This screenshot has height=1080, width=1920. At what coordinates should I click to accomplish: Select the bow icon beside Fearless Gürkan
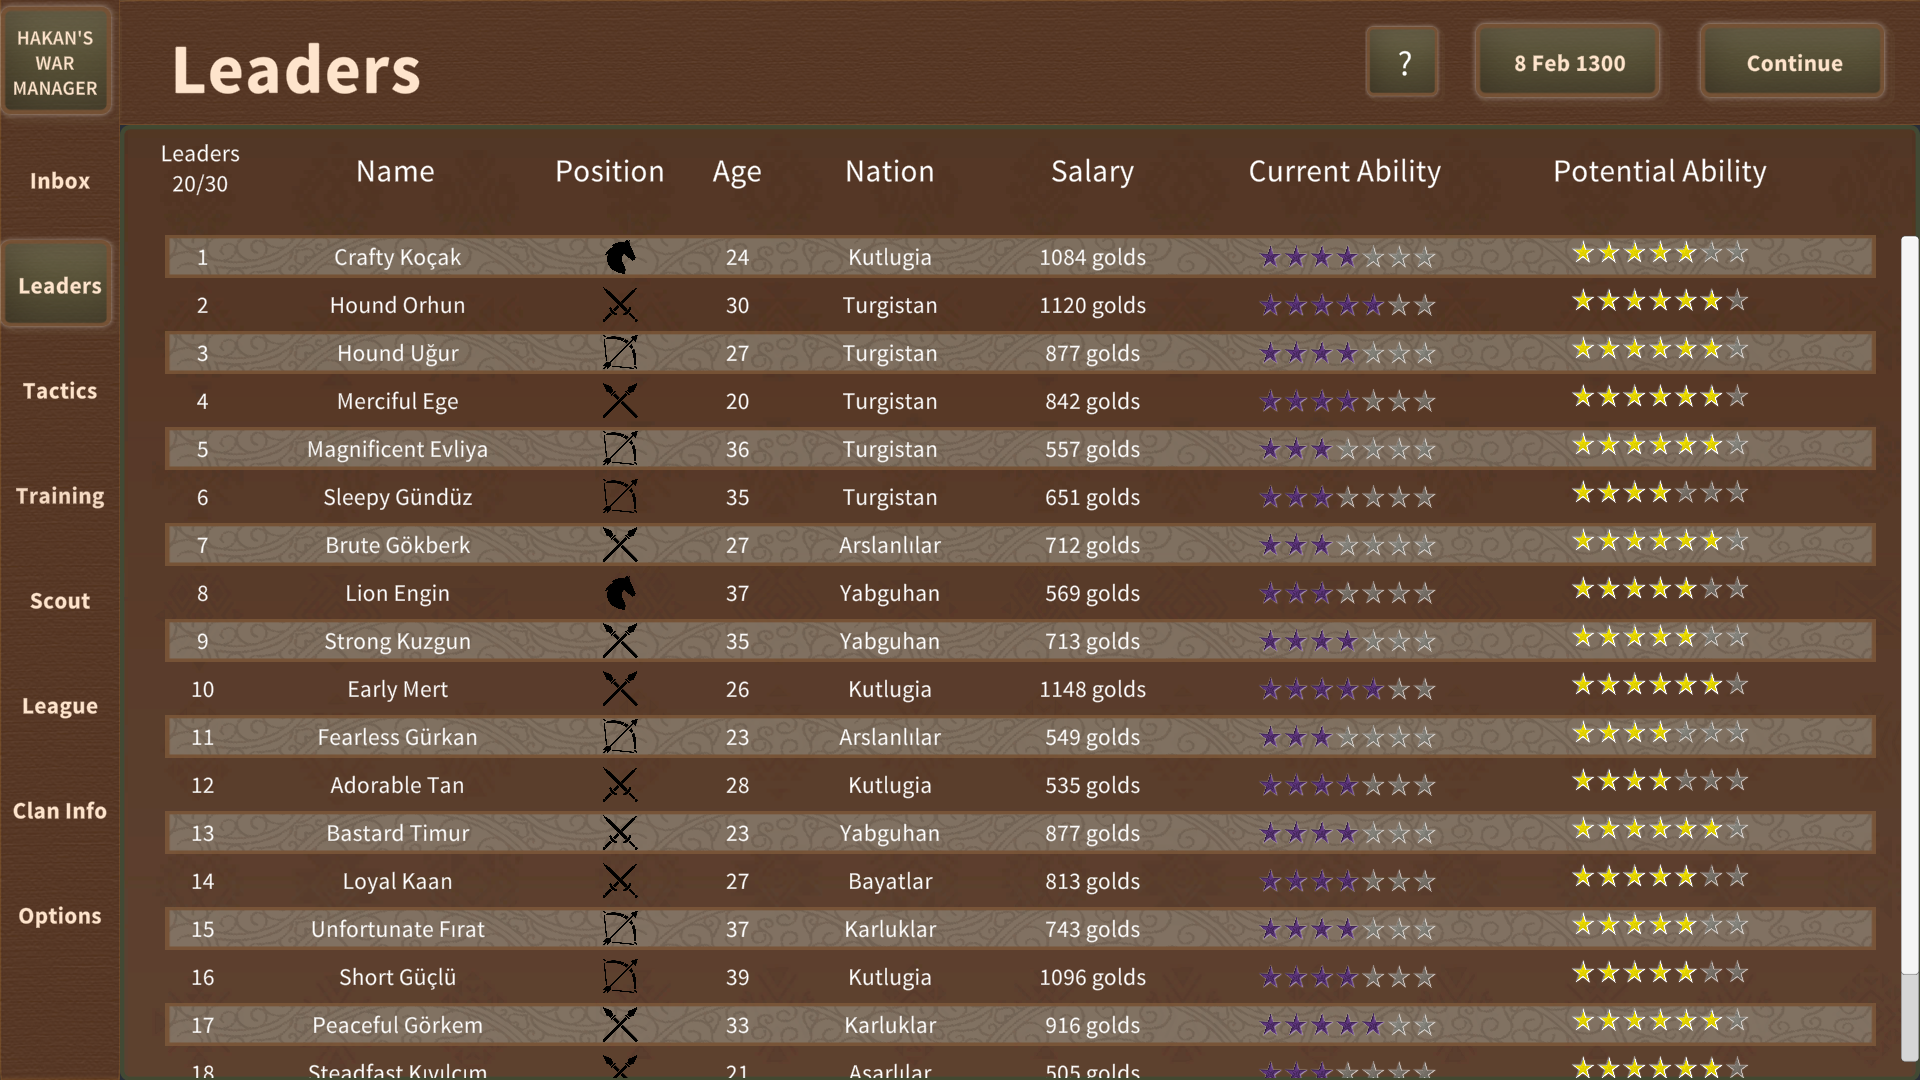621,737
